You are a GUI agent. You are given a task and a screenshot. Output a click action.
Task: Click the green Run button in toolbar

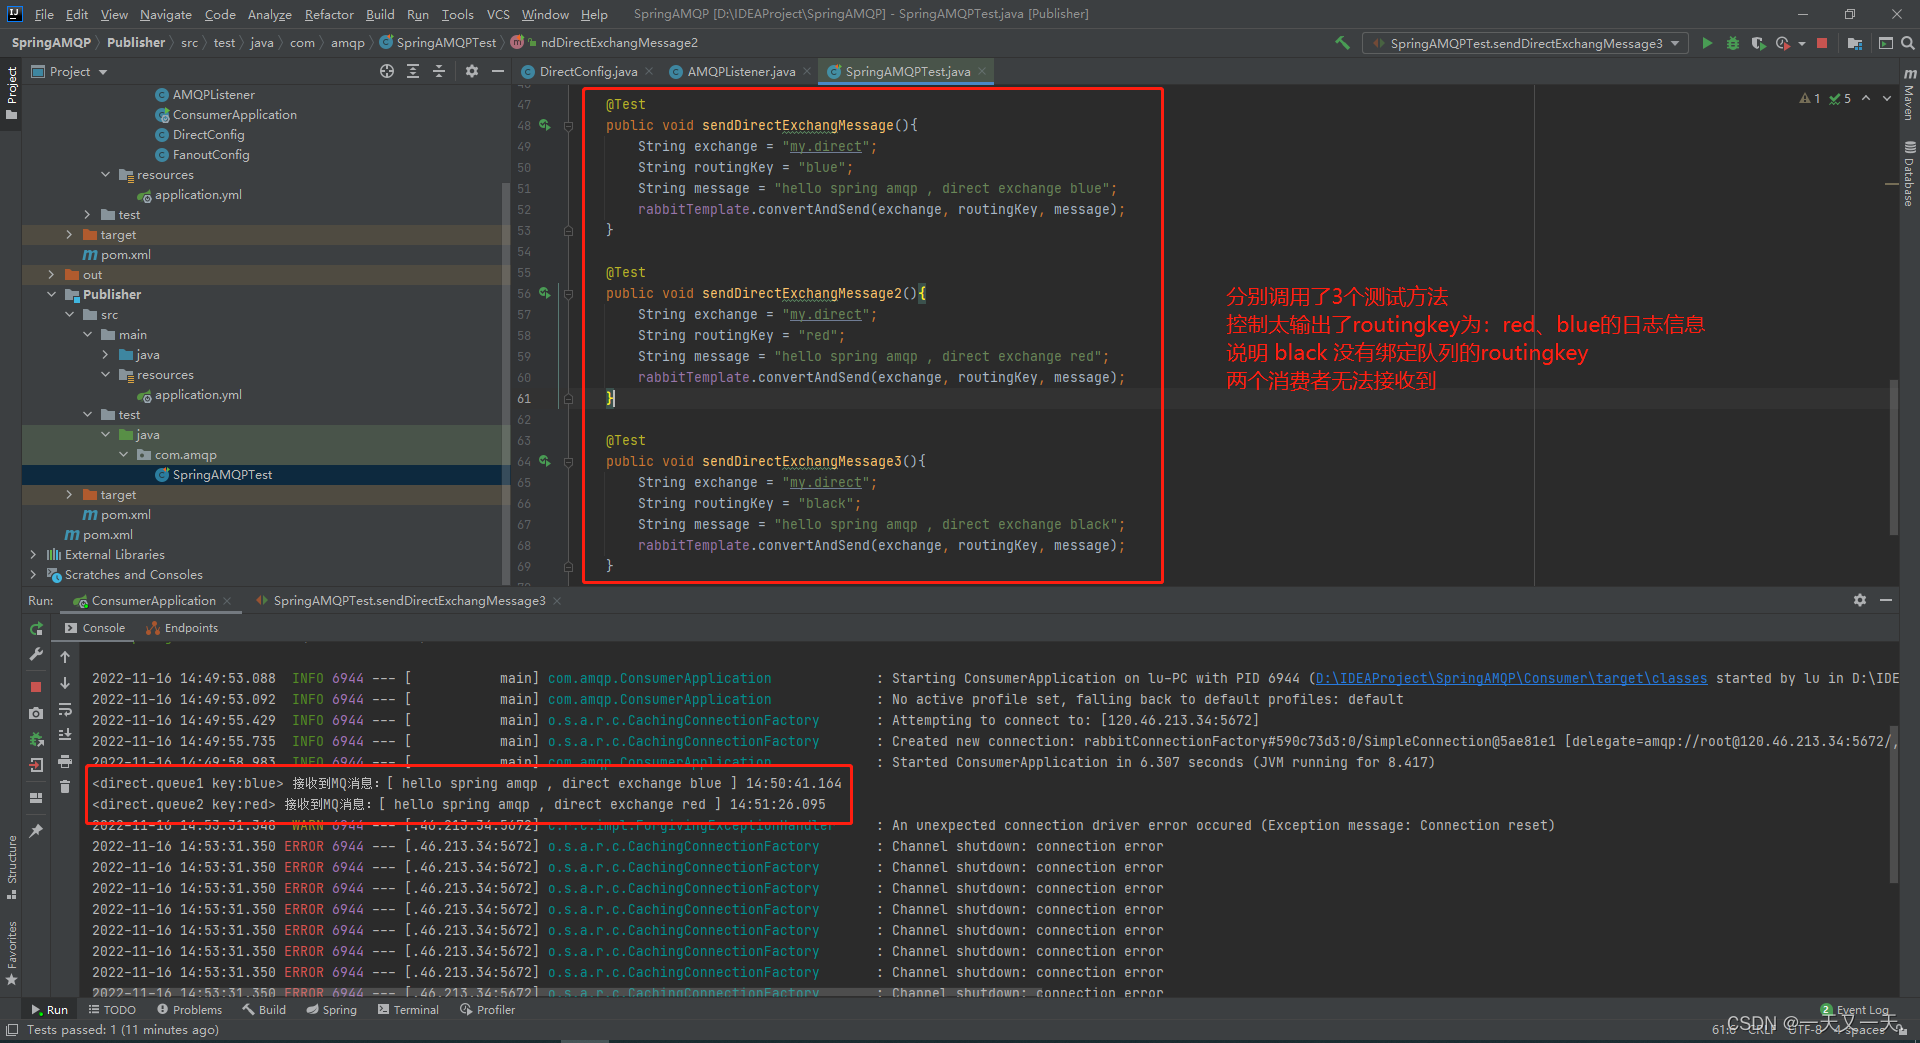(x=1707, y=43)
